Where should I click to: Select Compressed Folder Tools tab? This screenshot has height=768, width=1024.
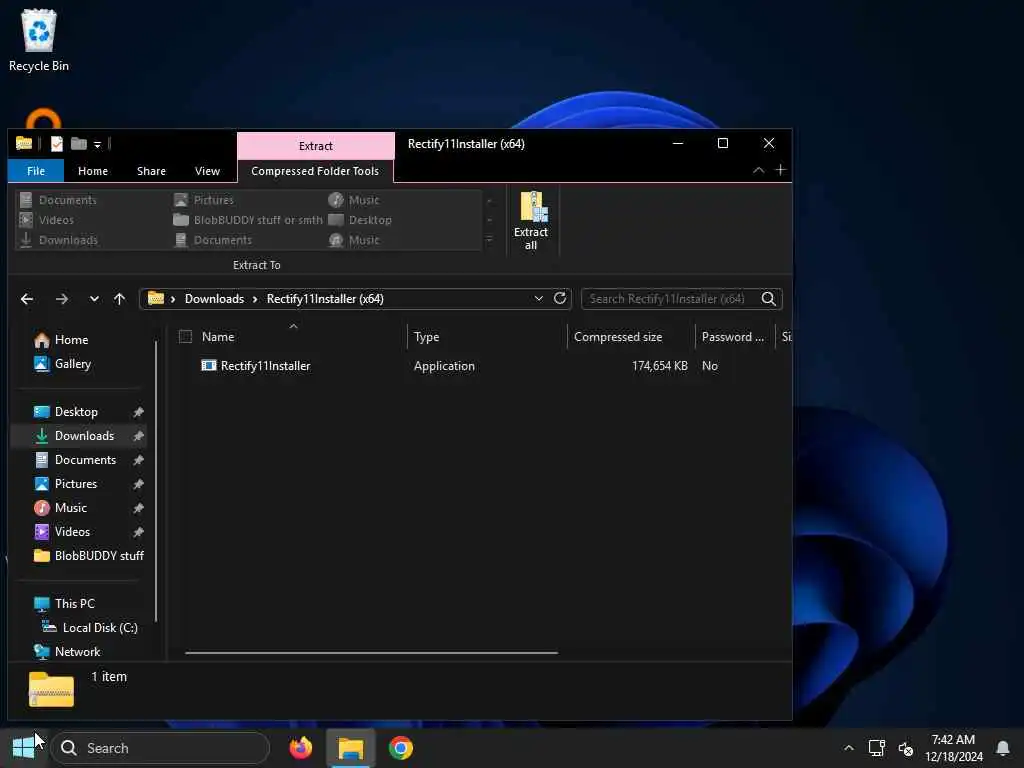(x=315, y=171)
